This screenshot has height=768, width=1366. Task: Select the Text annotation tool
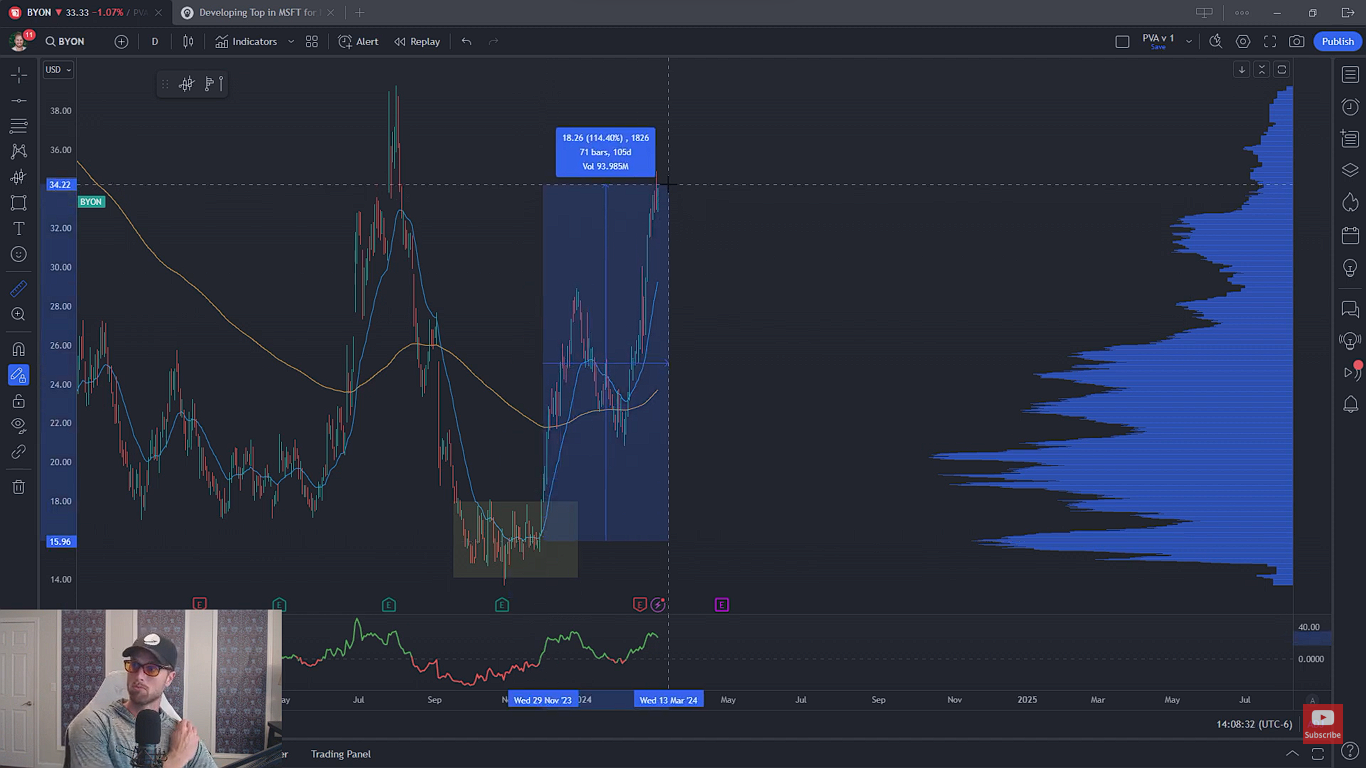click(18, 229)
